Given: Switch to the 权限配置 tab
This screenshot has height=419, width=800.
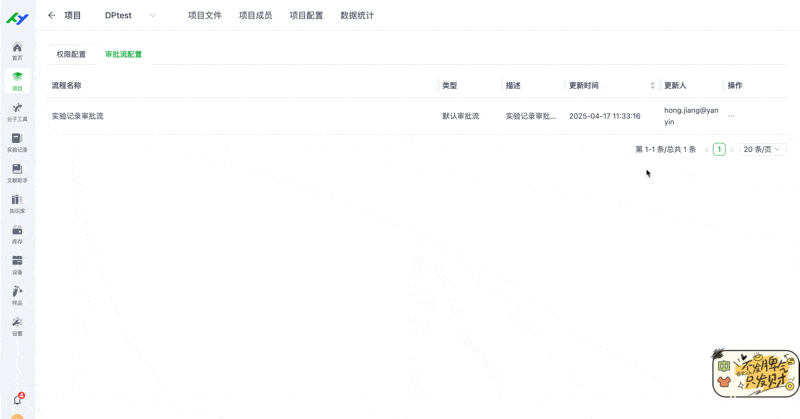Looking at the screenshot, I should pyautogui.click(x=71, y=54).
